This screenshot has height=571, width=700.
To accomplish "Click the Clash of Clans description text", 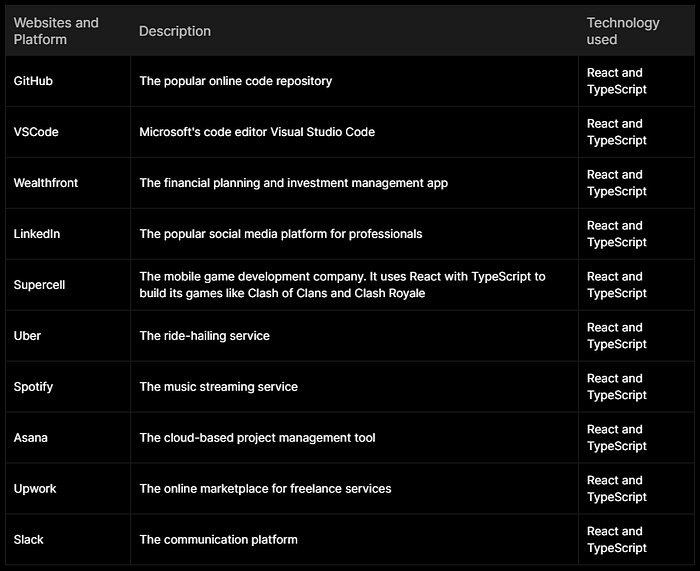I will click(x=342, y=285).
